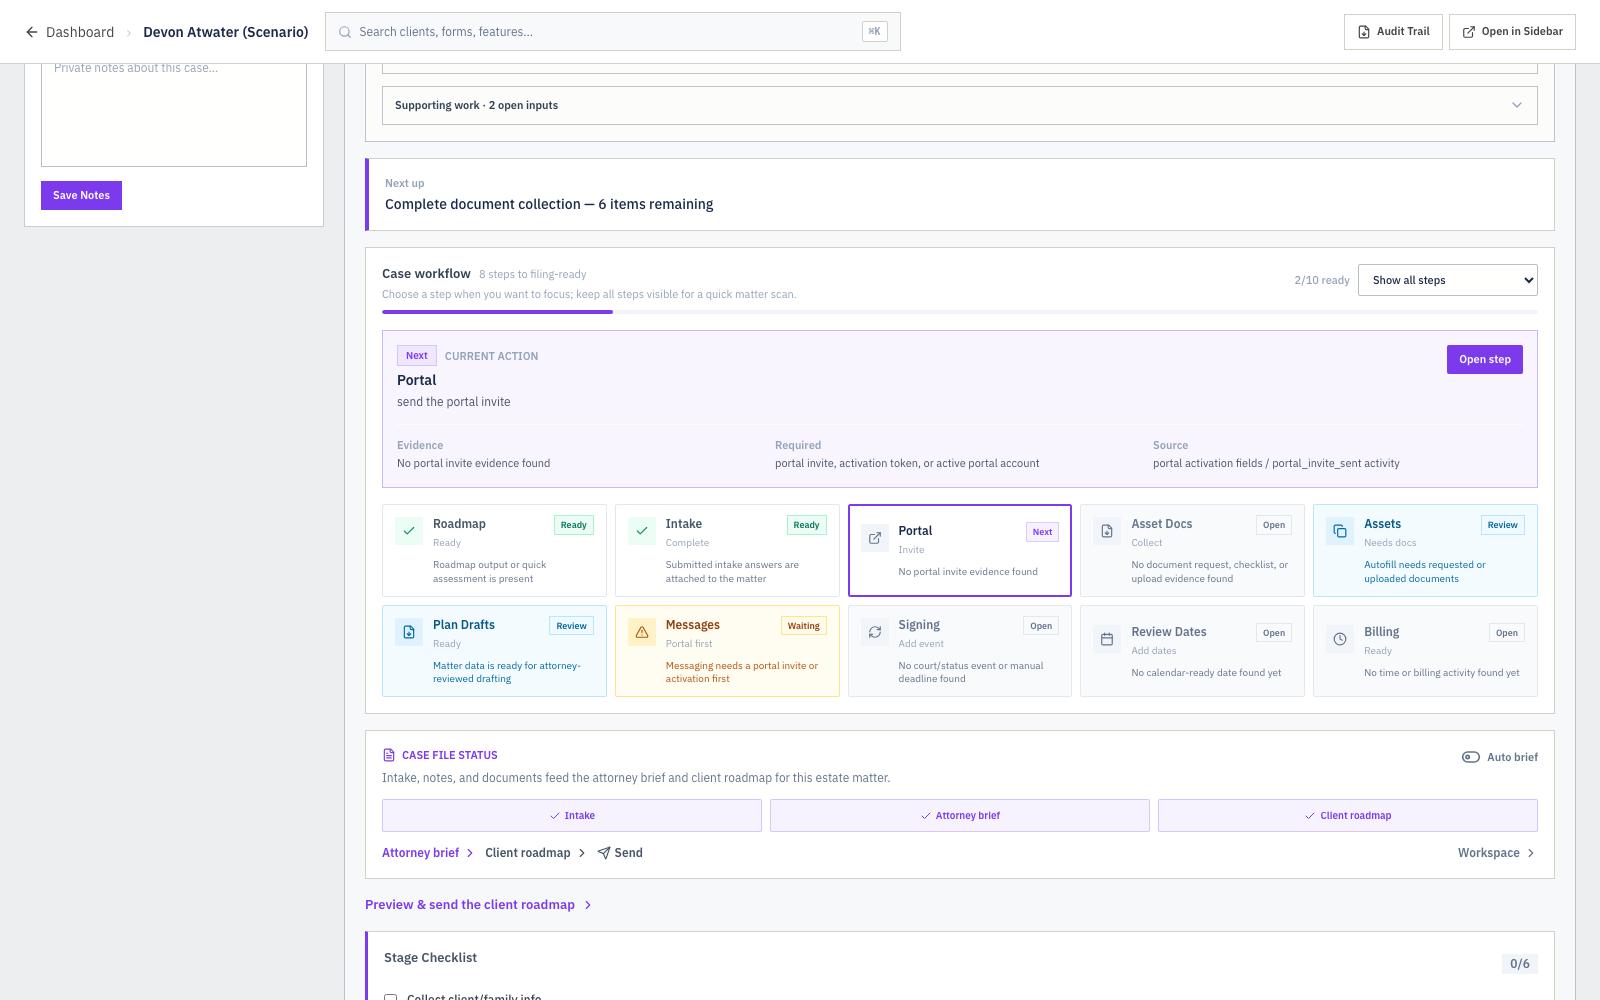
Task: Click the Review badge on Assets
Action: 1502,525
